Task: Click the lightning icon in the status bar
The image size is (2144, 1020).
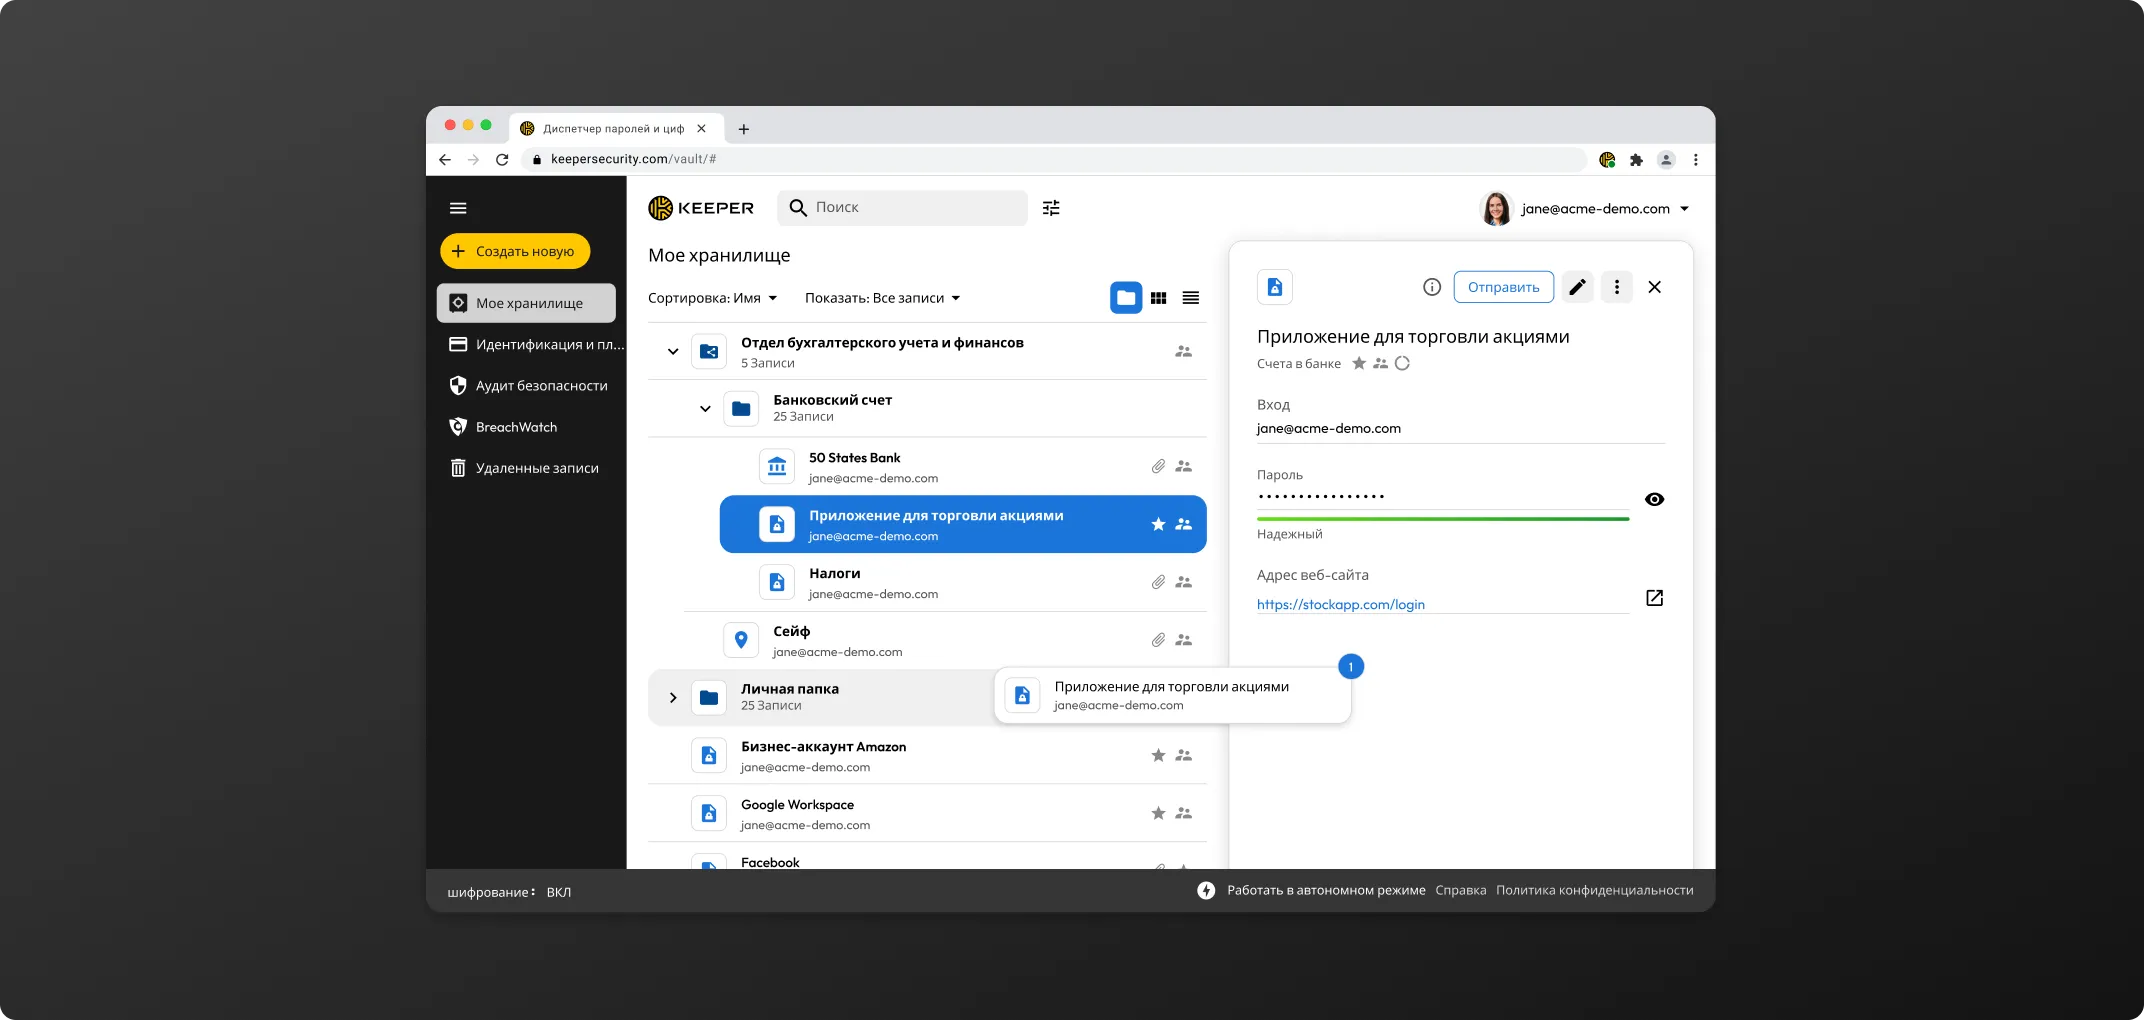Action: [x=1206, y=890]
